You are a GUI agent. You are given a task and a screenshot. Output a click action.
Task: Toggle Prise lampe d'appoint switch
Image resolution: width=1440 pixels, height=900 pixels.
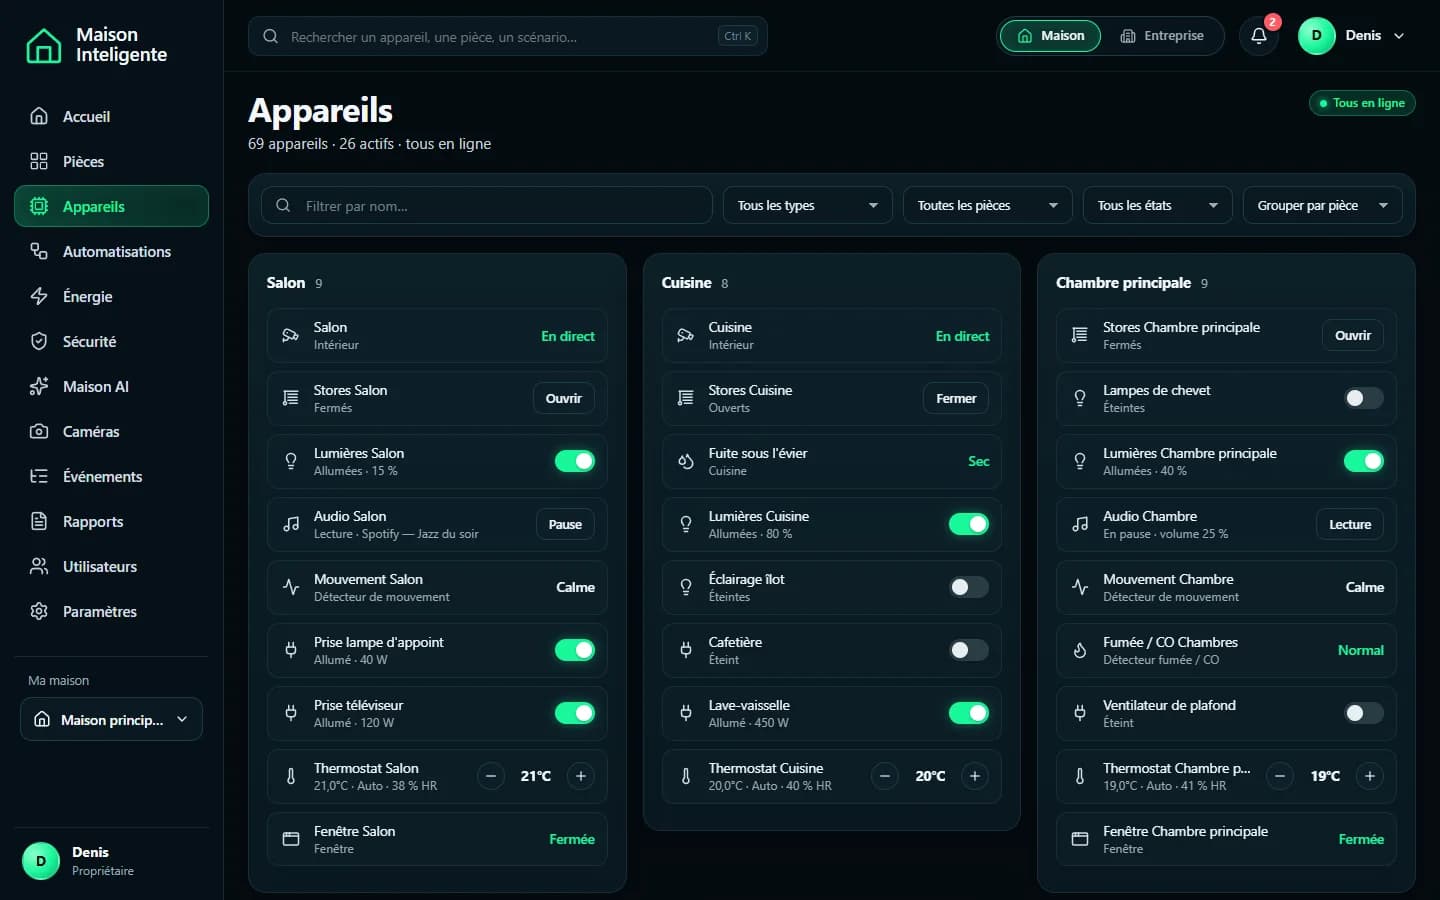[x=575, y=650]
